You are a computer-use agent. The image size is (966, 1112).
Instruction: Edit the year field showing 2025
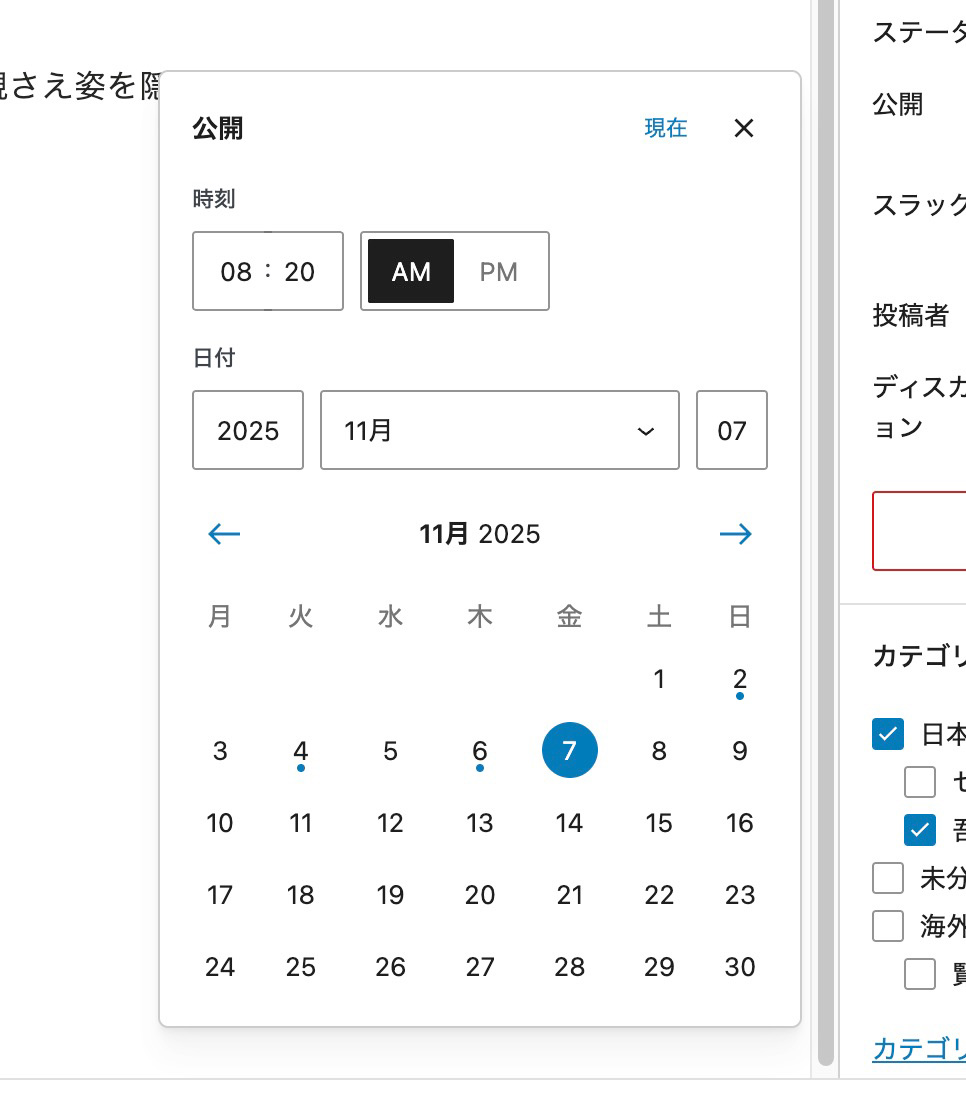247,430
